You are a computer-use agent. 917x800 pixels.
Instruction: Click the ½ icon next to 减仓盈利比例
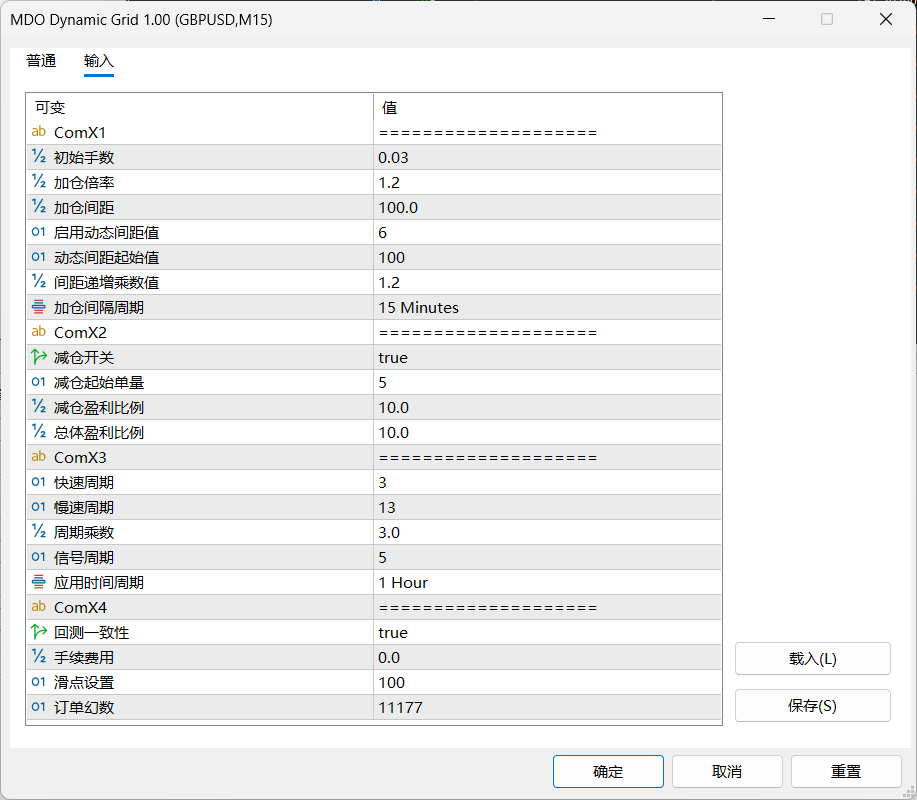[x=39, y=407]
